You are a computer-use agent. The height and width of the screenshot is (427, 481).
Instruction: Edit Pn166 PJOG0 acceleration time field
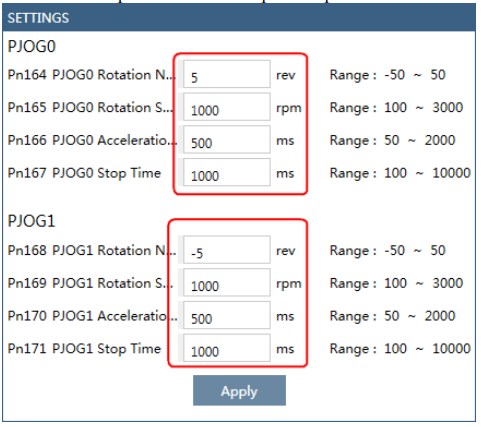[227, 139]
